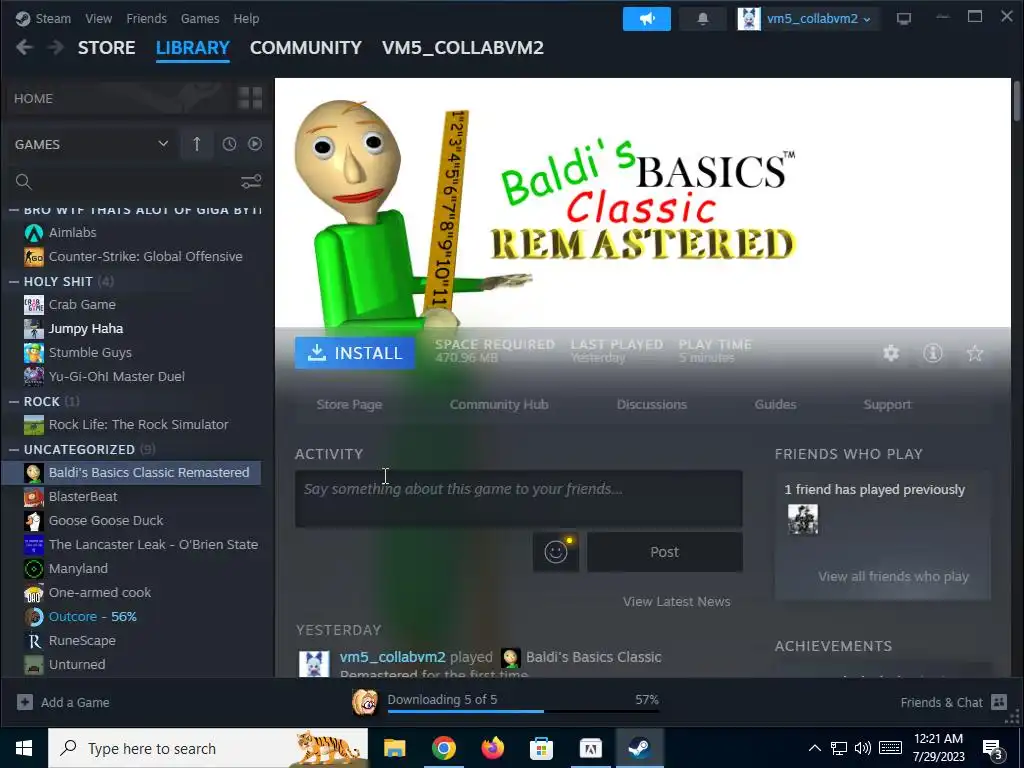Collapse the BRO WTF collection header
1024x768 pixels.
(x=14, y=210)
